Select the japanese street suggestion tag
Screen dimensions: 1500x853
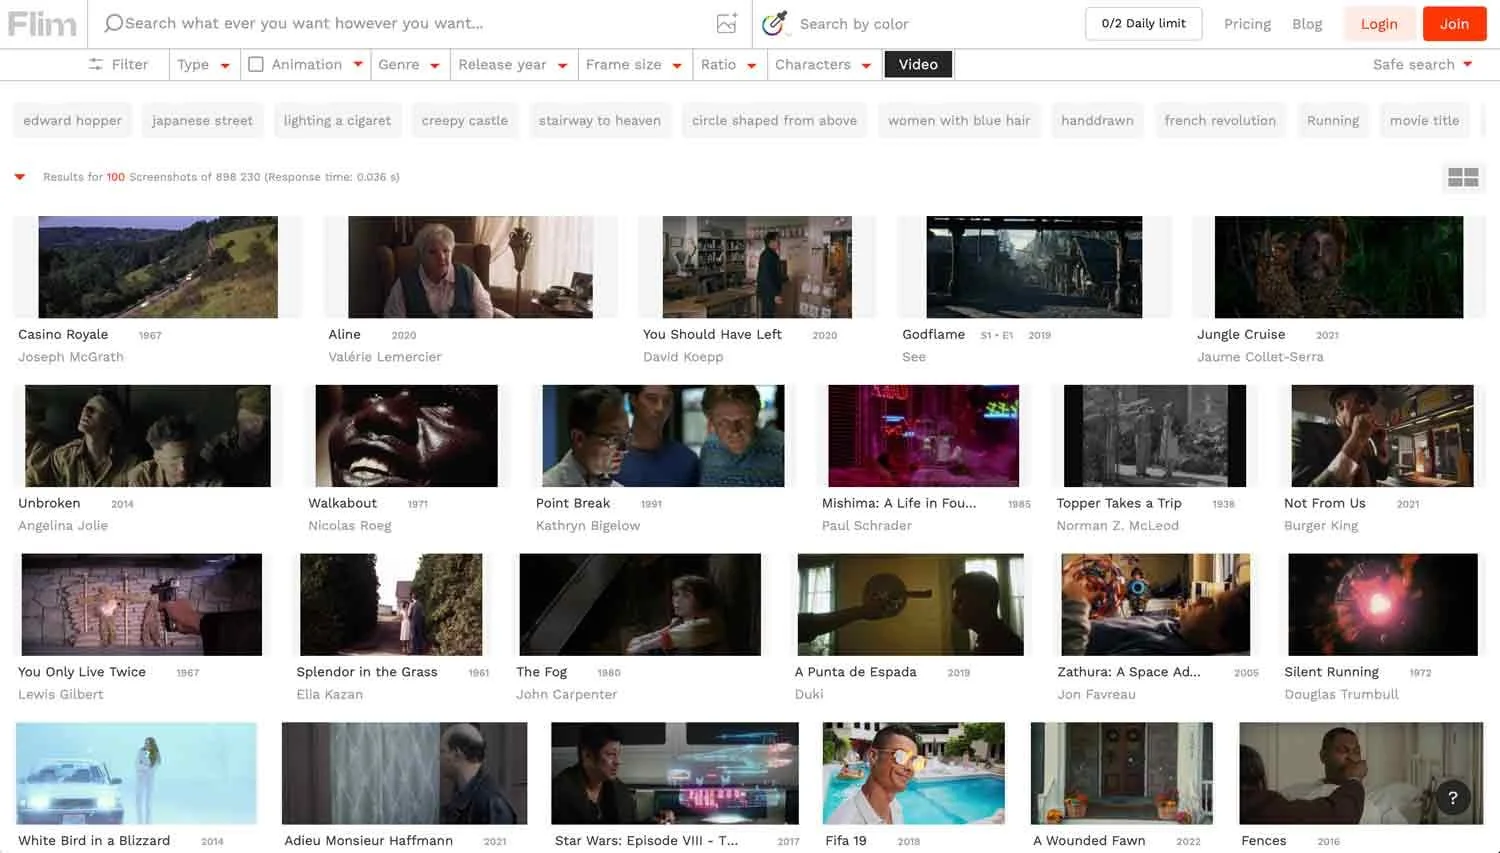pyautogui.click(x=202, y=120)
